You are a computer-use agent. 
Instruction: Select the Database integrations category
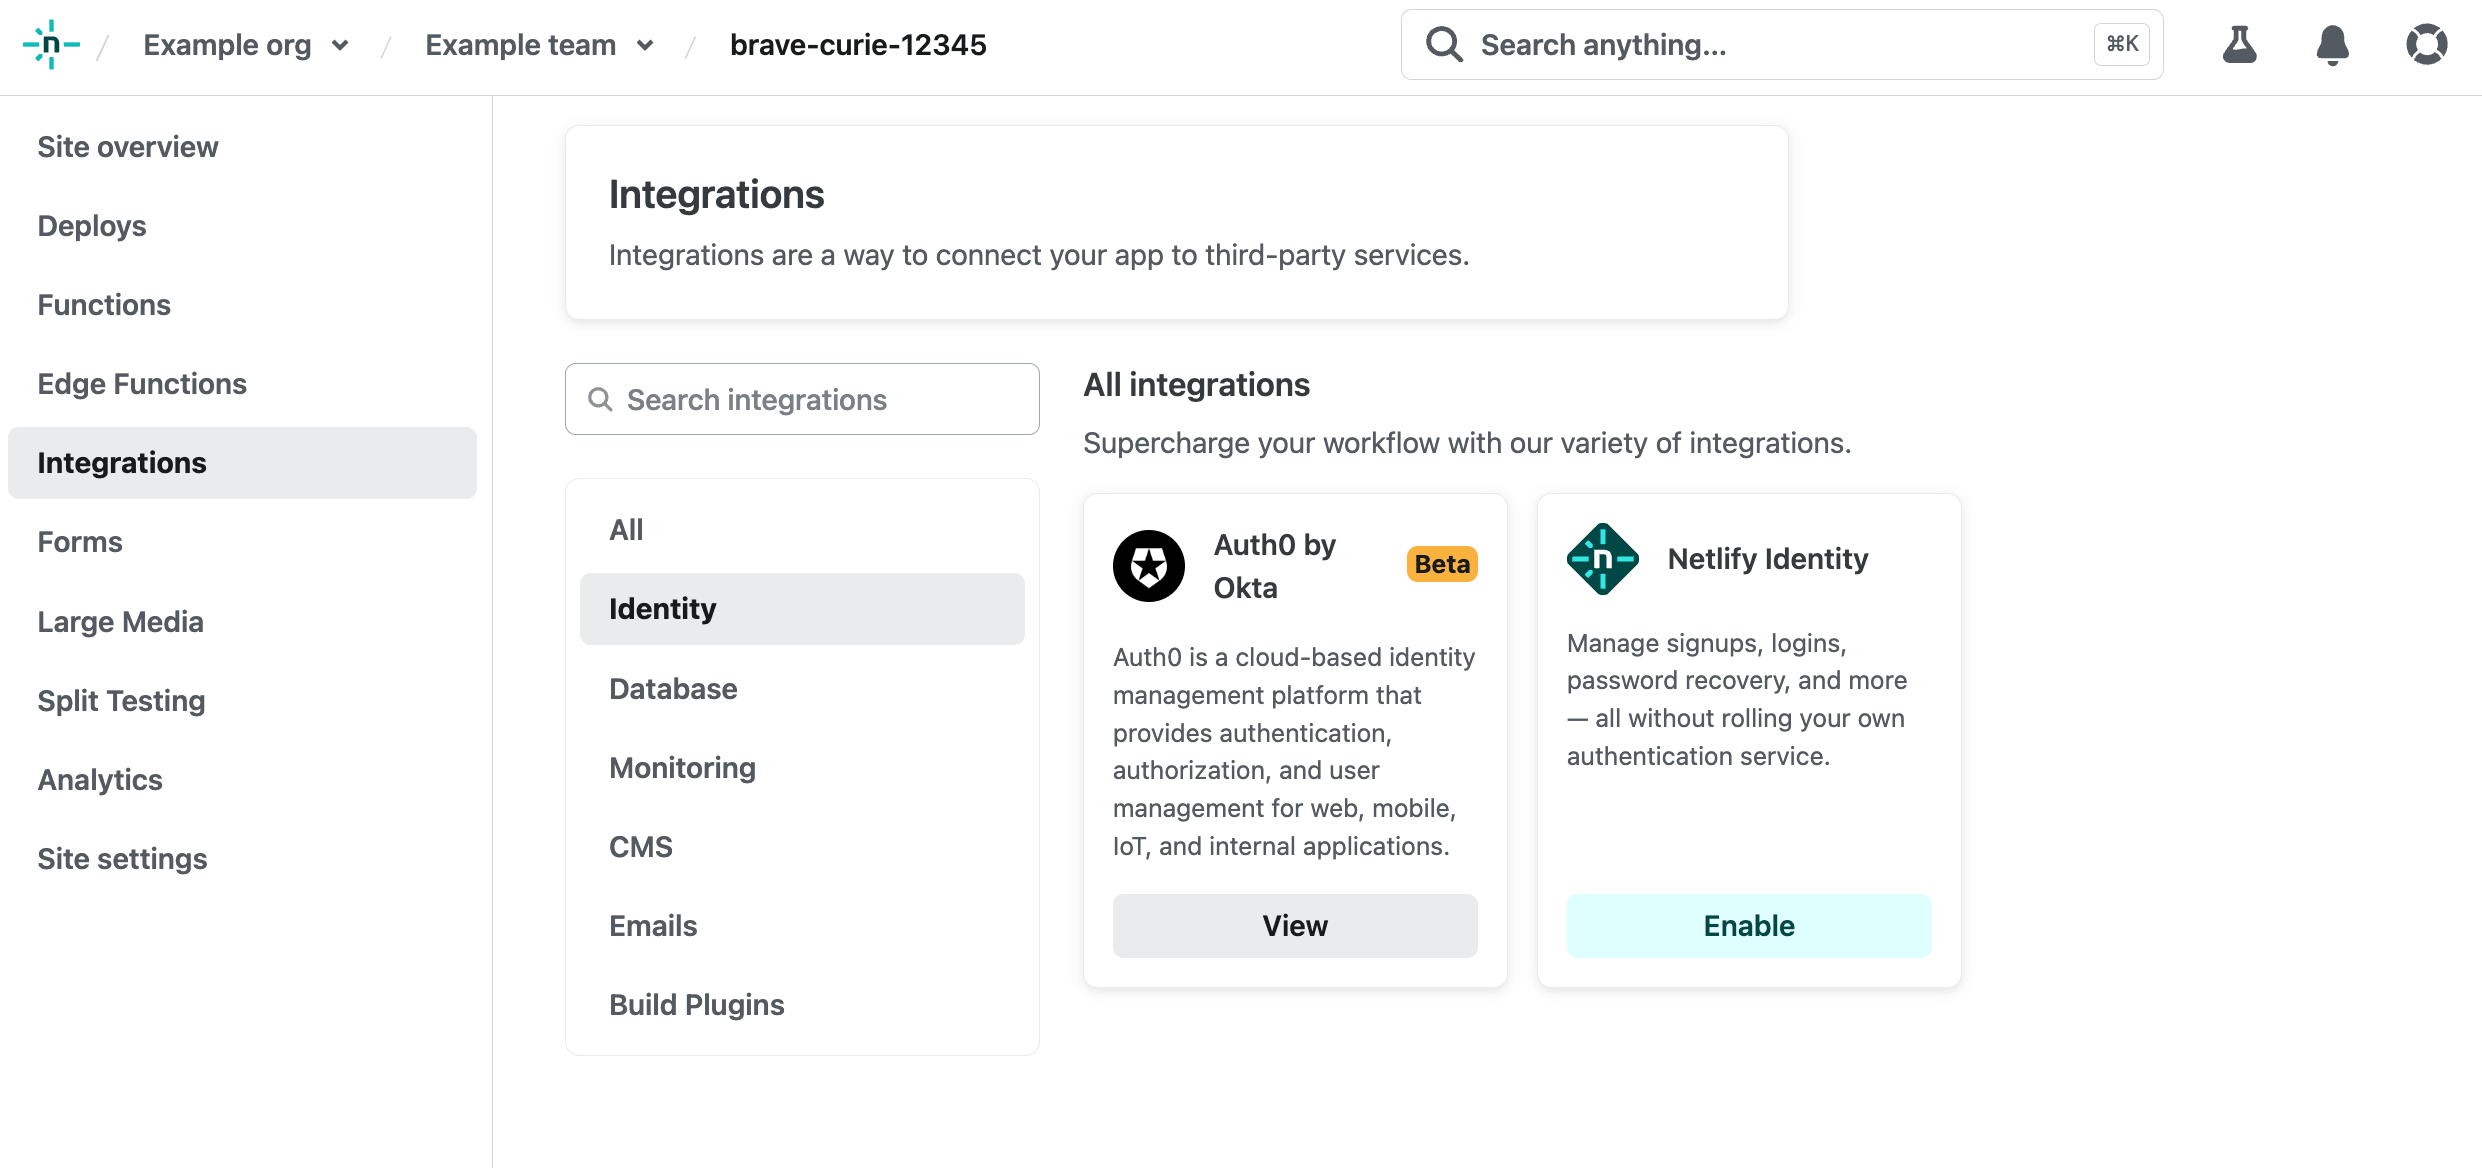click(x=673, y=689)
